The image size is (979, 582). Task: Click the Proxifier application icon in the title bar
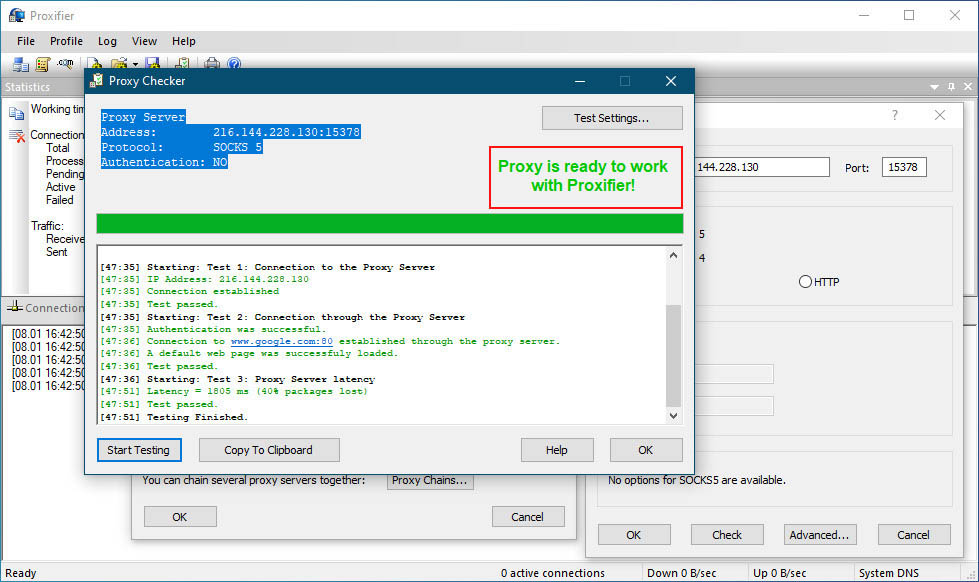[17, 15]
